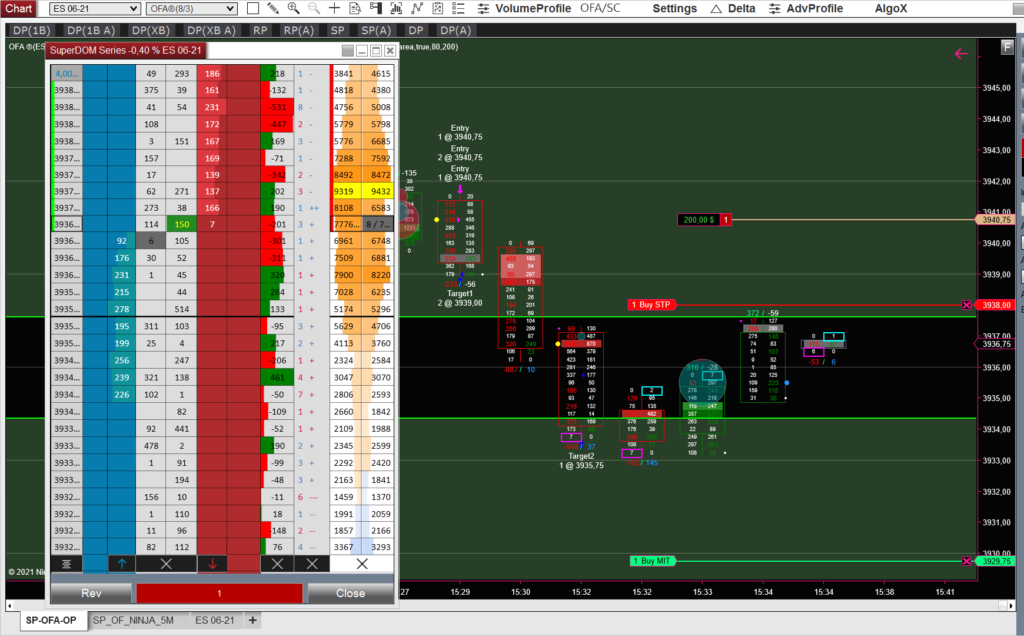Activate the crosshair cursor icon

coord(334,8)
